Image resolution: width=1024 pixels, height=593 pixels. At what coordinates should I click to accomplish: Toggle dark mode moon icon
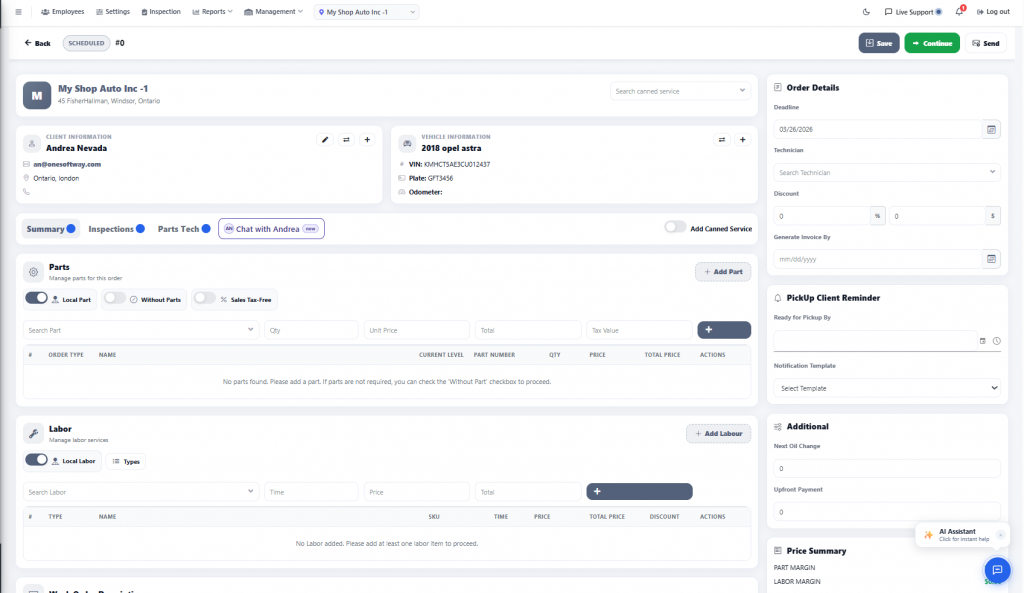tap(866, 12)
